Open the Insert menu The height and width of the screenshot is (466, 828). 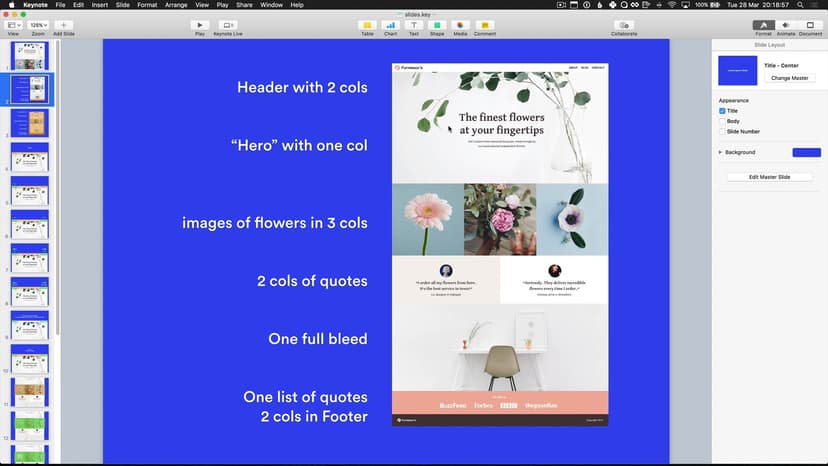tap(100, 5)
